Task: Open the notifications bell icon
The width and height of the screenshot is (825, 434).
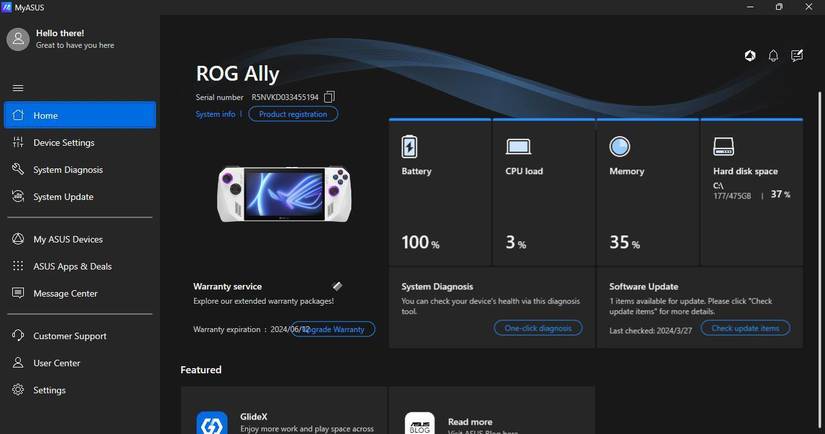Action: (x=773, y=56)
